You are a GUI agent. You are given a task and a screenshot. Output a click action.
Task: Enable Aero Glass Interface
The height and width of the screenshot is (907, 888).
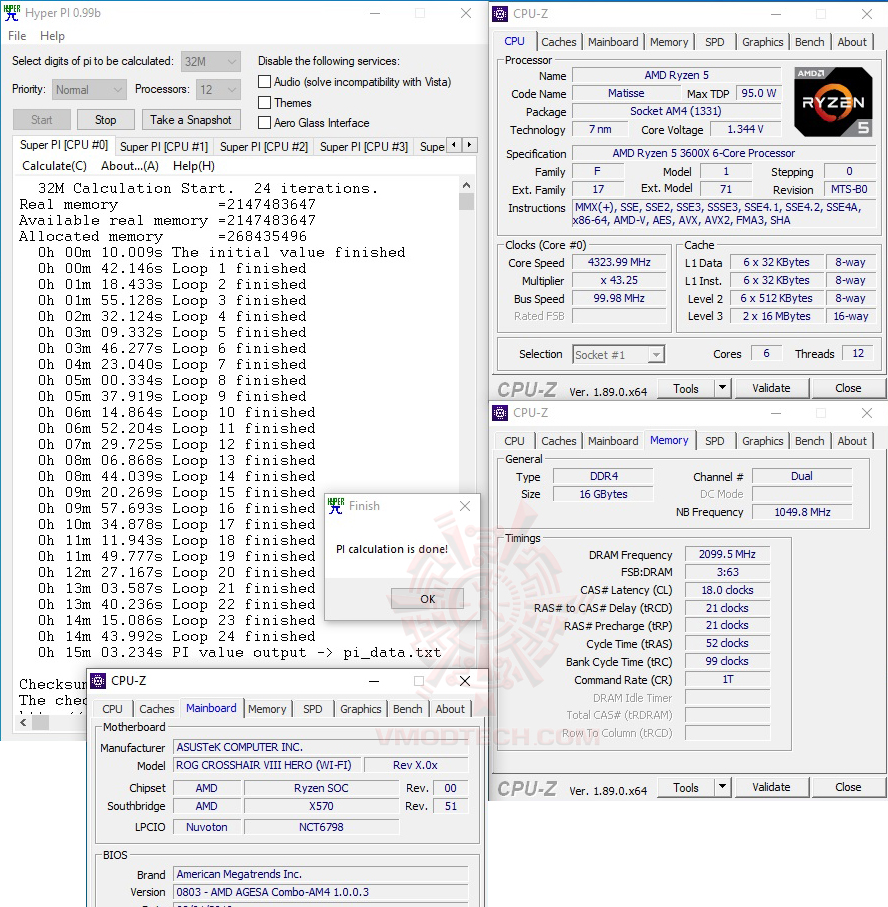point(264,123)
